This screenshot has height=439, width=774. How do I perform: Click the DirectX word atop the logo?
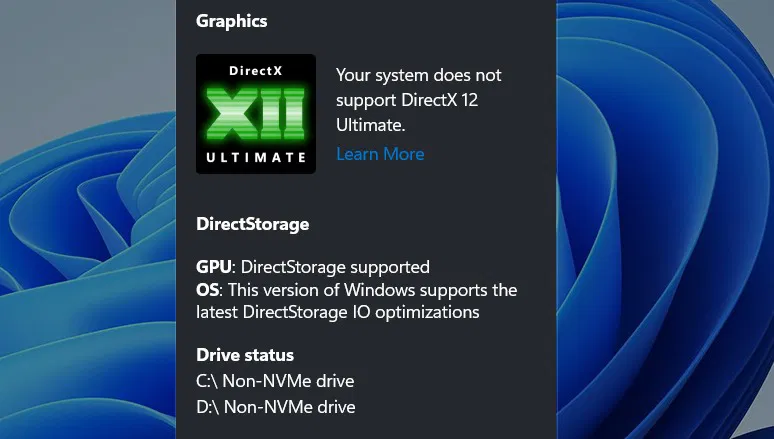click(x=256, y=71)
